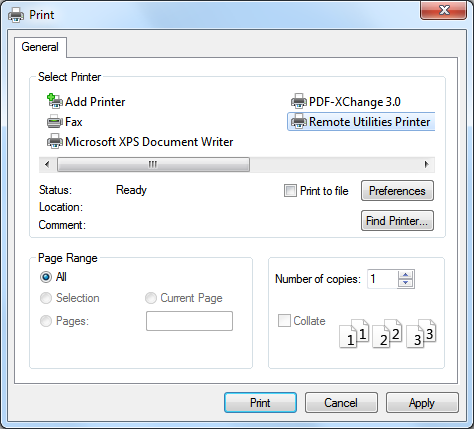Toggle the Collate checkbox

[284, 321]
